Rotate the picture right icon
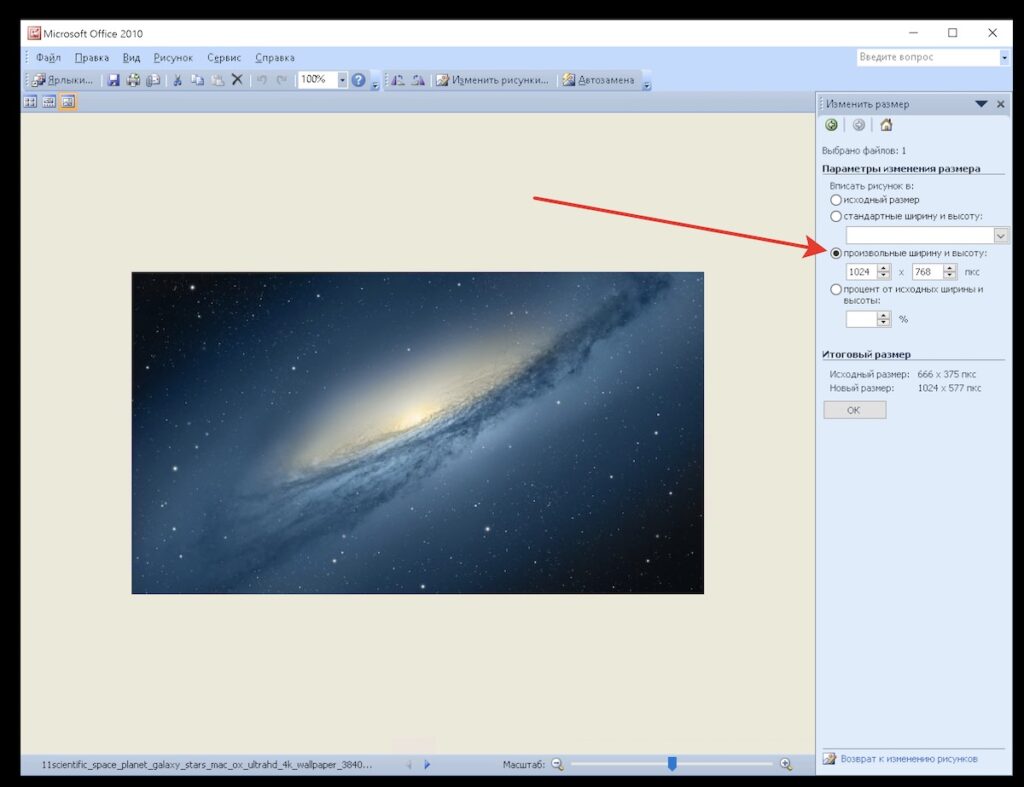The image size is (1024, 787). 418,80
